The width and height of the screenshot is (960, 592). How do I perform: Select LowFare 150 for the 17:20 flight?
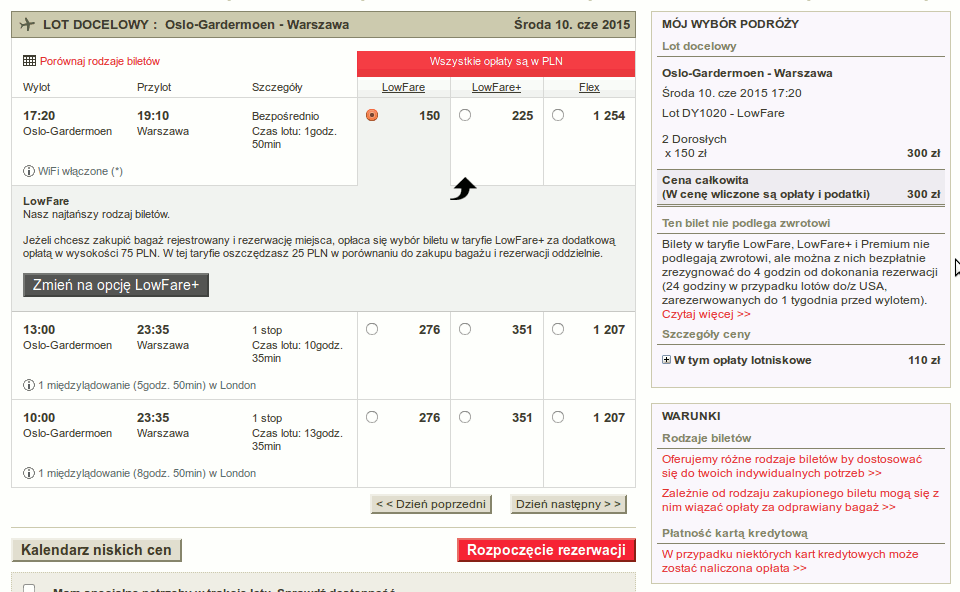372,115
